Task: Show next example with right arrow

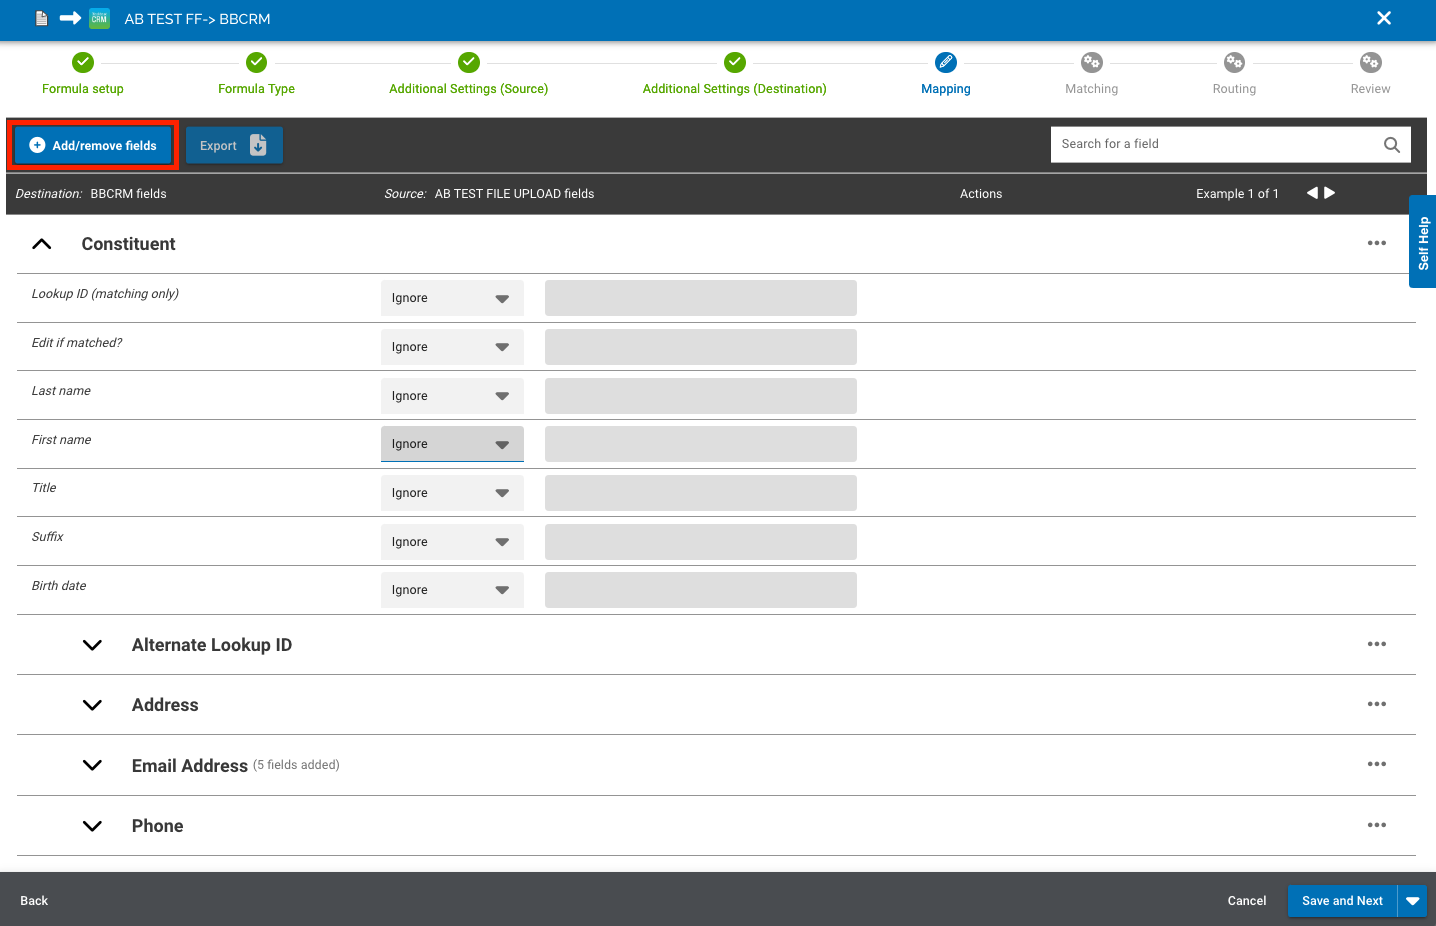Action: (x=1330, y=193)
